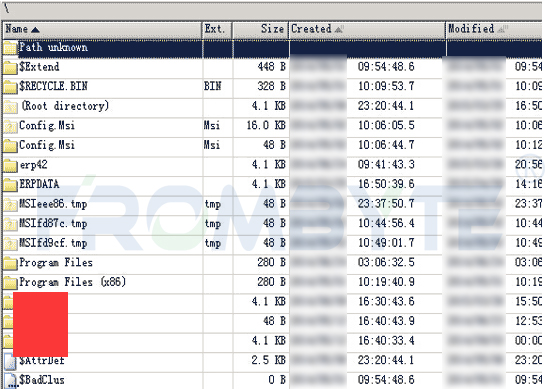
Task: Select the Program Files (x86) folder icon
Action: pos(10,283)
